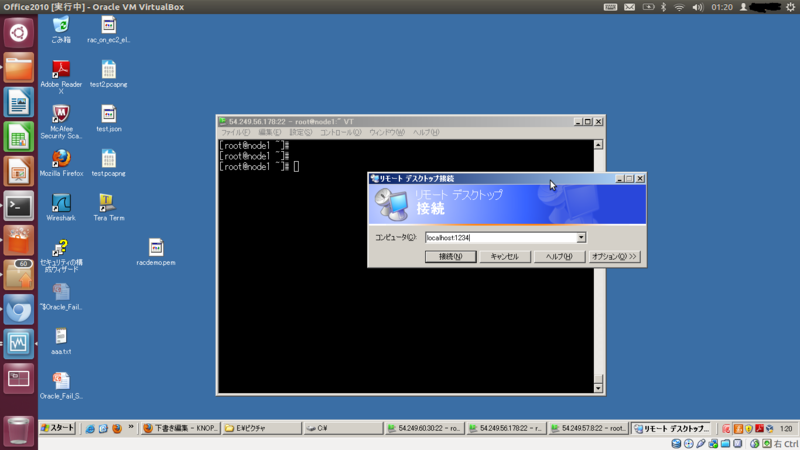
Task: Launch LibreOffice Calc from the launcher
Action: point(18,137)
